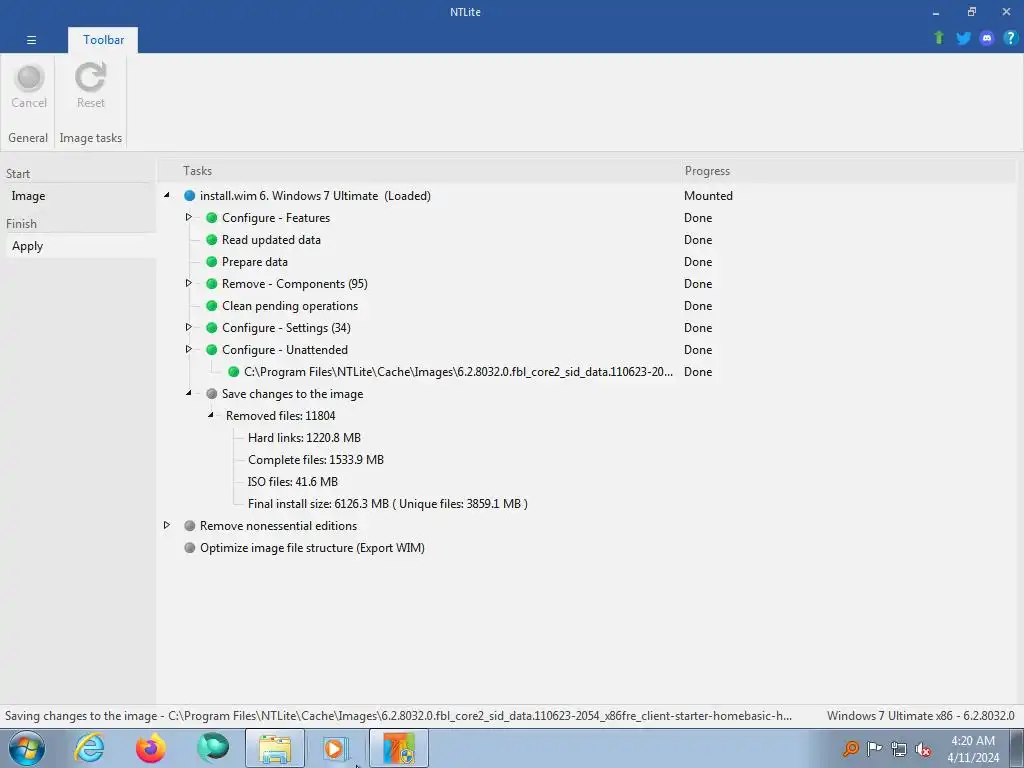
Task: Open the File Explorer taskbar icon
Action: coord(275,748)
